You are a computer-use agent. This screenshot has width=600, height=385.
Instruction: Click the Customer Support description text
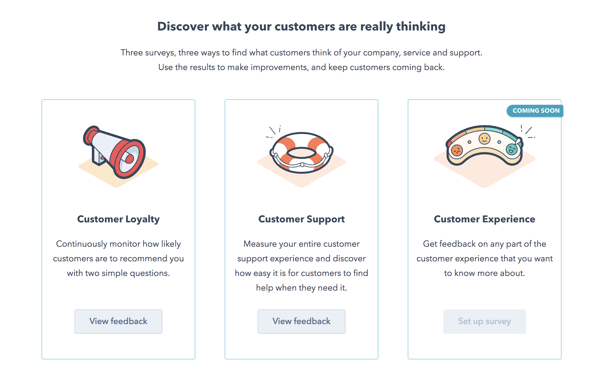pyautogui.click(x=302, y=266)
